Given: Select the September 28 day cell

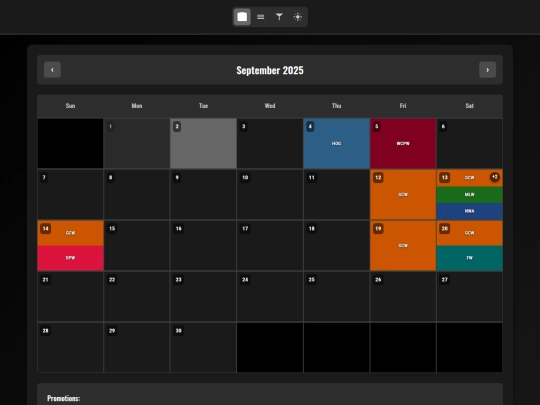Looking at the screenshot, I should tap(70, 347).
